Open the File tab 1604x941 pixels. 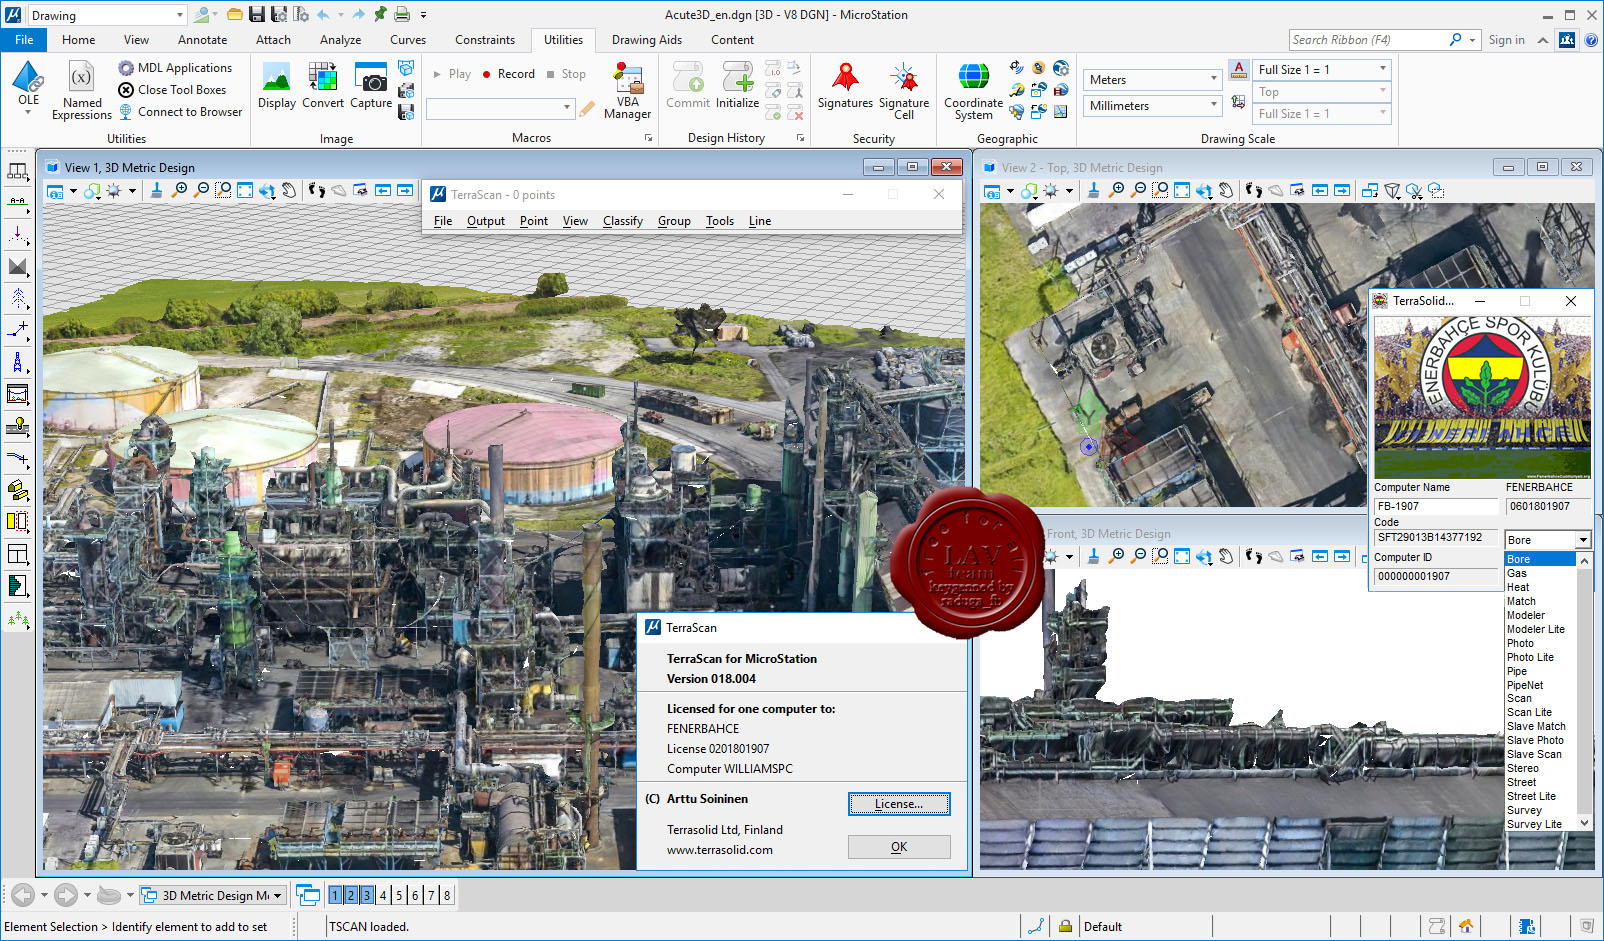(24, 40)
